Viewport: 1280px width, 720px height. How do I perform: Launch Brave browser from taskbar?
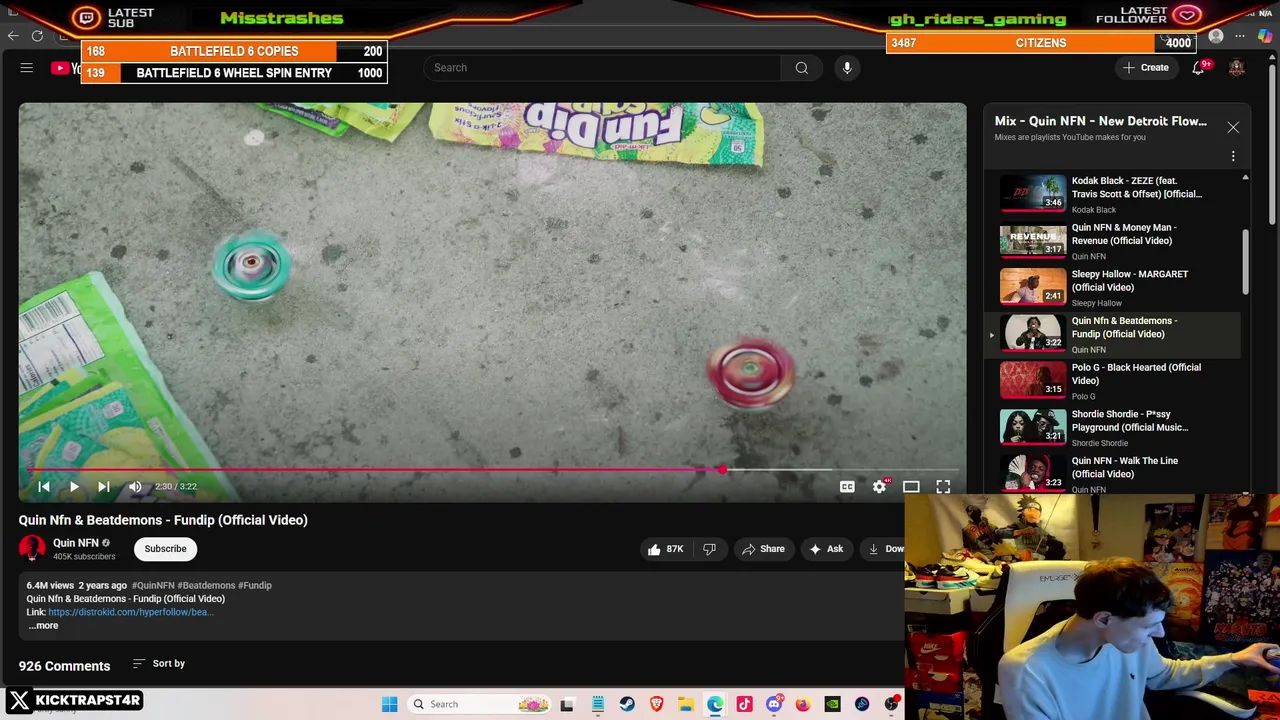coord(656,704)
